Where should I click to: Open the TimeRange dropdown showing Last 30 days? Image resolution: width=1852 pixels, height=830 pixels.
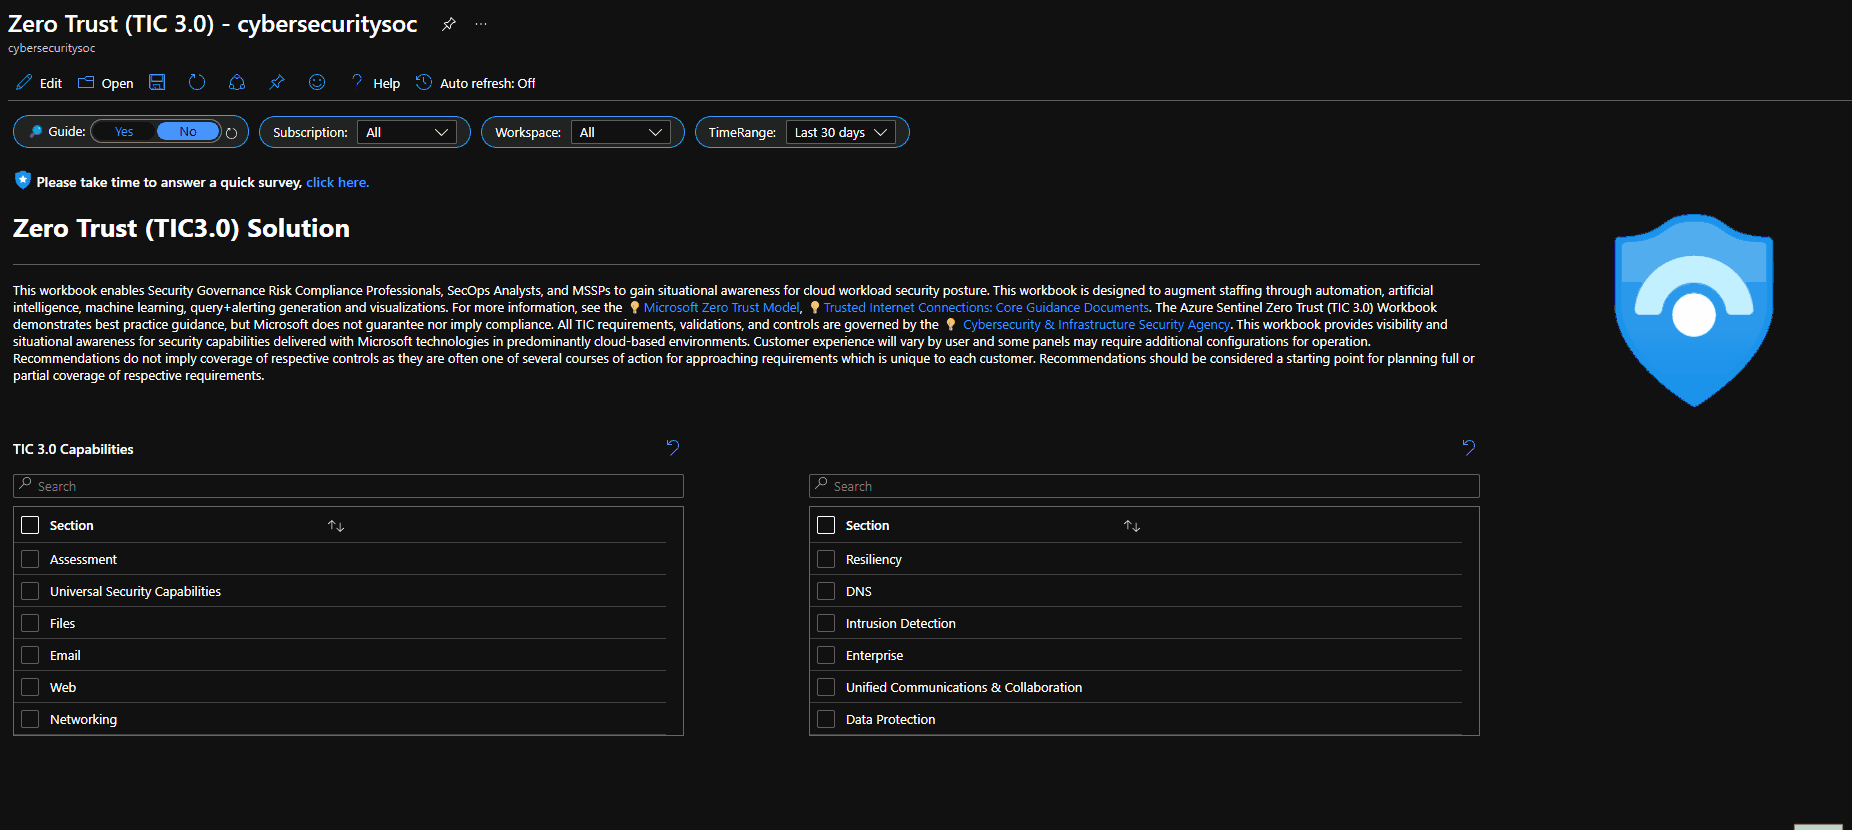[841, 132]
